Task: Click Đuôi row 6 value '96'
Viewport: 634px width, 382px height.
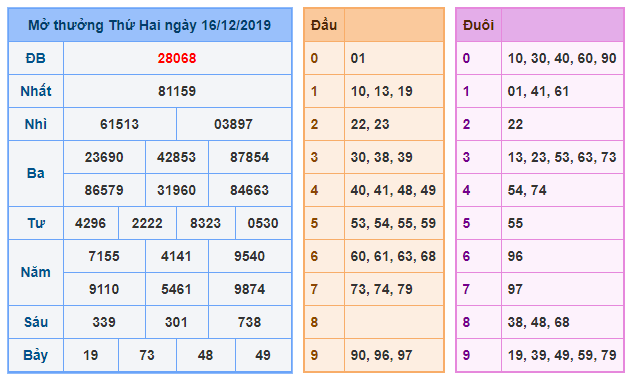Action: 516,256
